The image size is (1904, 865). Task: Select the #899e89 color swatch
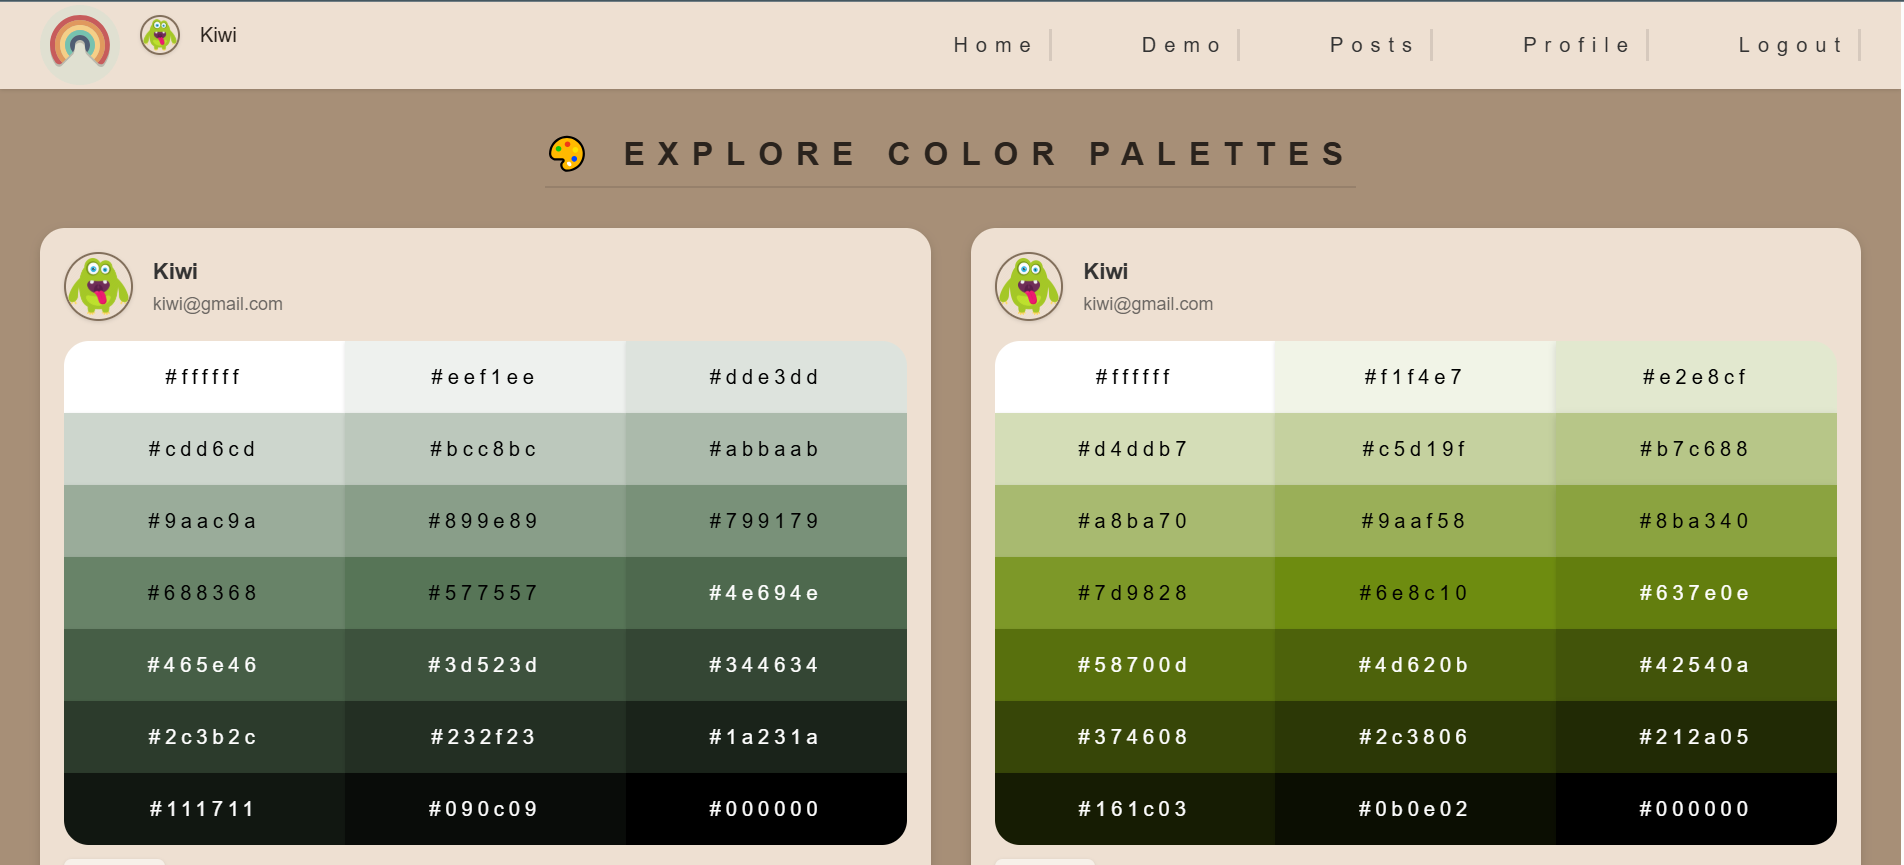click(x=485, y=521)
